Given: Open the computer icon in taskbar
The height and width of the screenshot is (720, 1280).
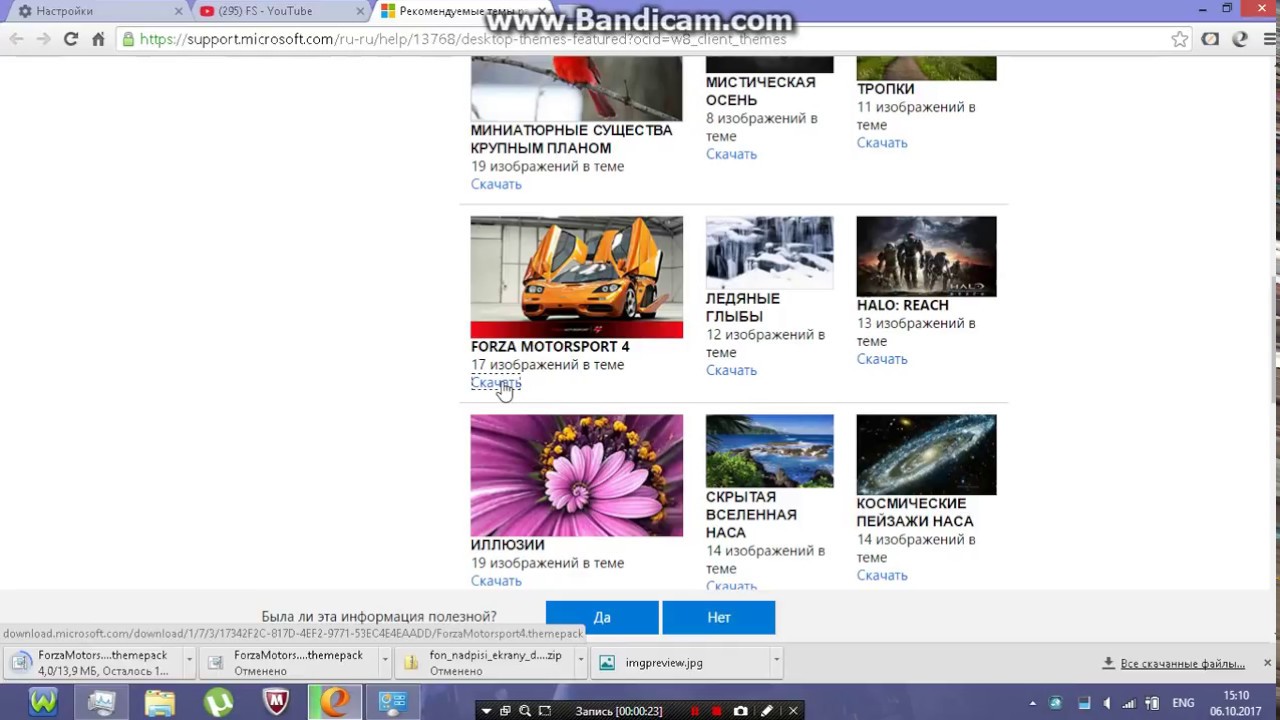Looking at the screenshot, I should (101, 702).
